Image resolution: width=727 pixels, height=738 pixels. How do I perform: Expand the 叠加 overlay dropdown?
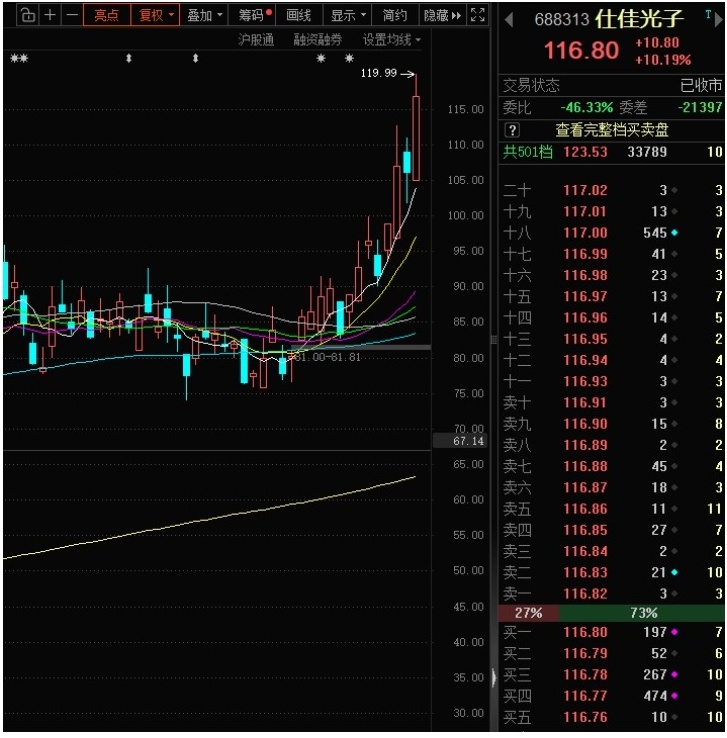[205, 15]
